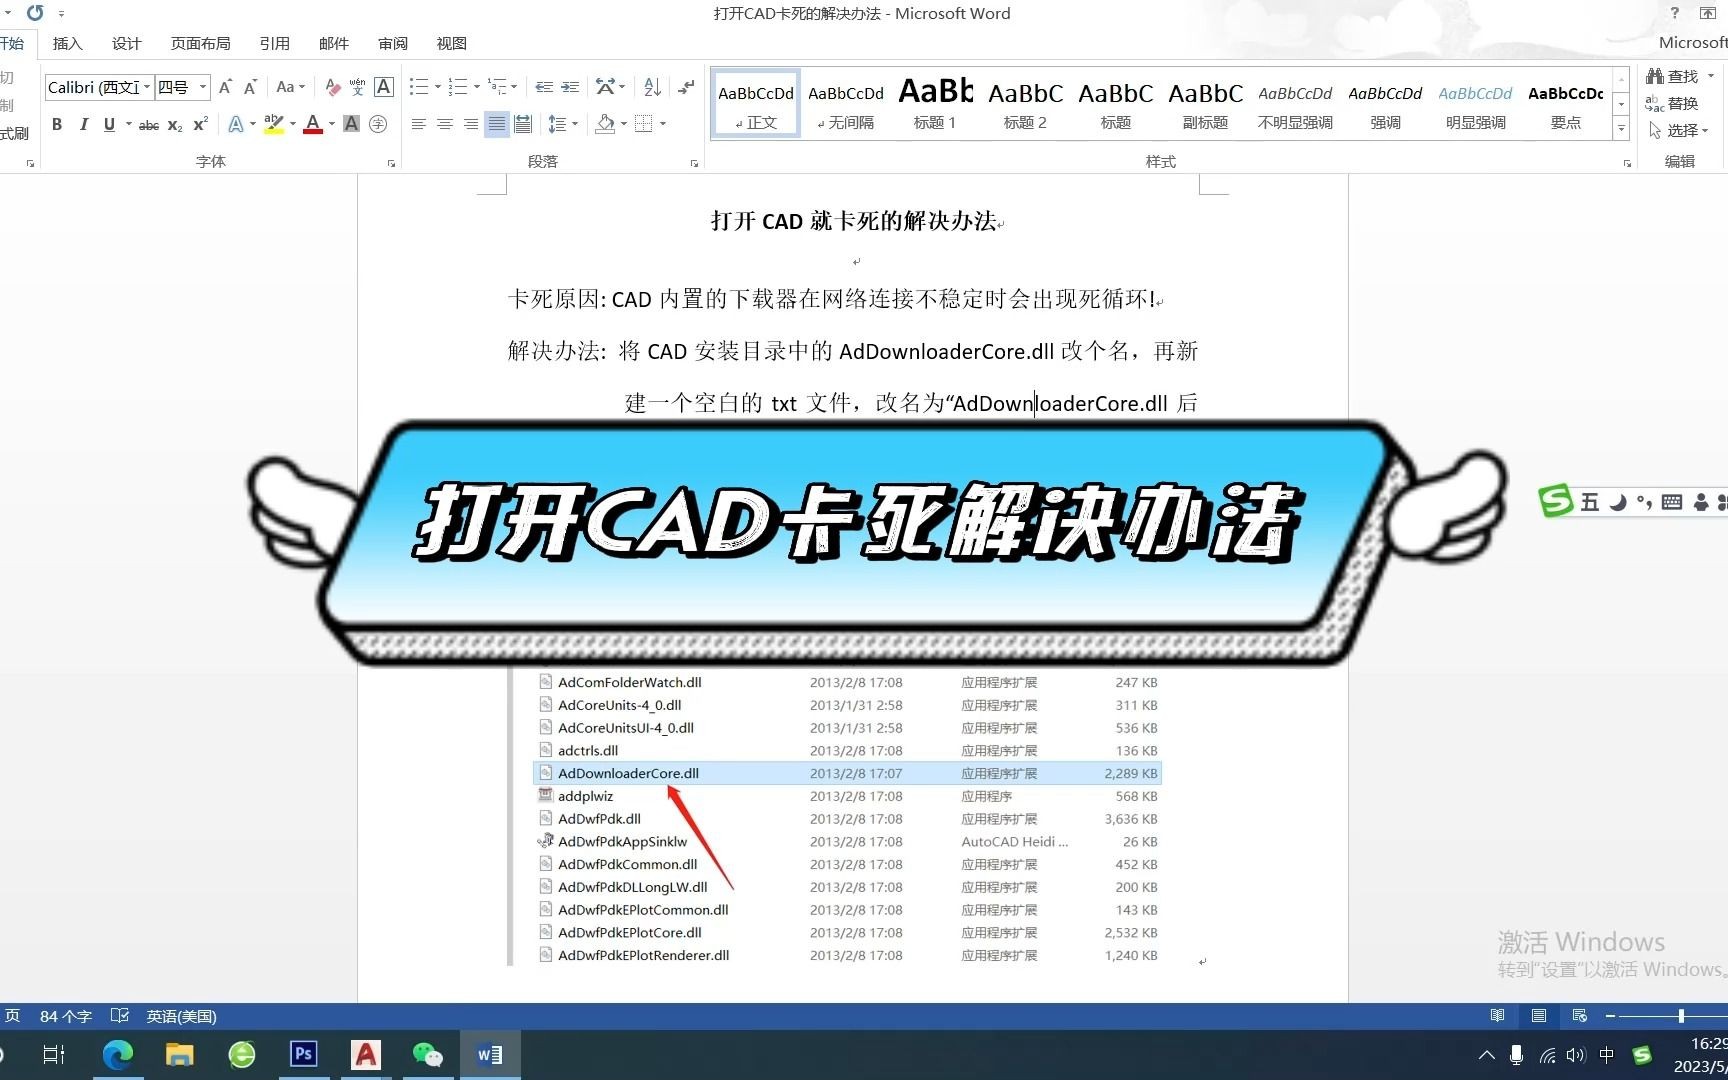This screenshot has height=1080, width=1728.
Task: Open proofing spell check status icon
Action: pos(120,1016)
